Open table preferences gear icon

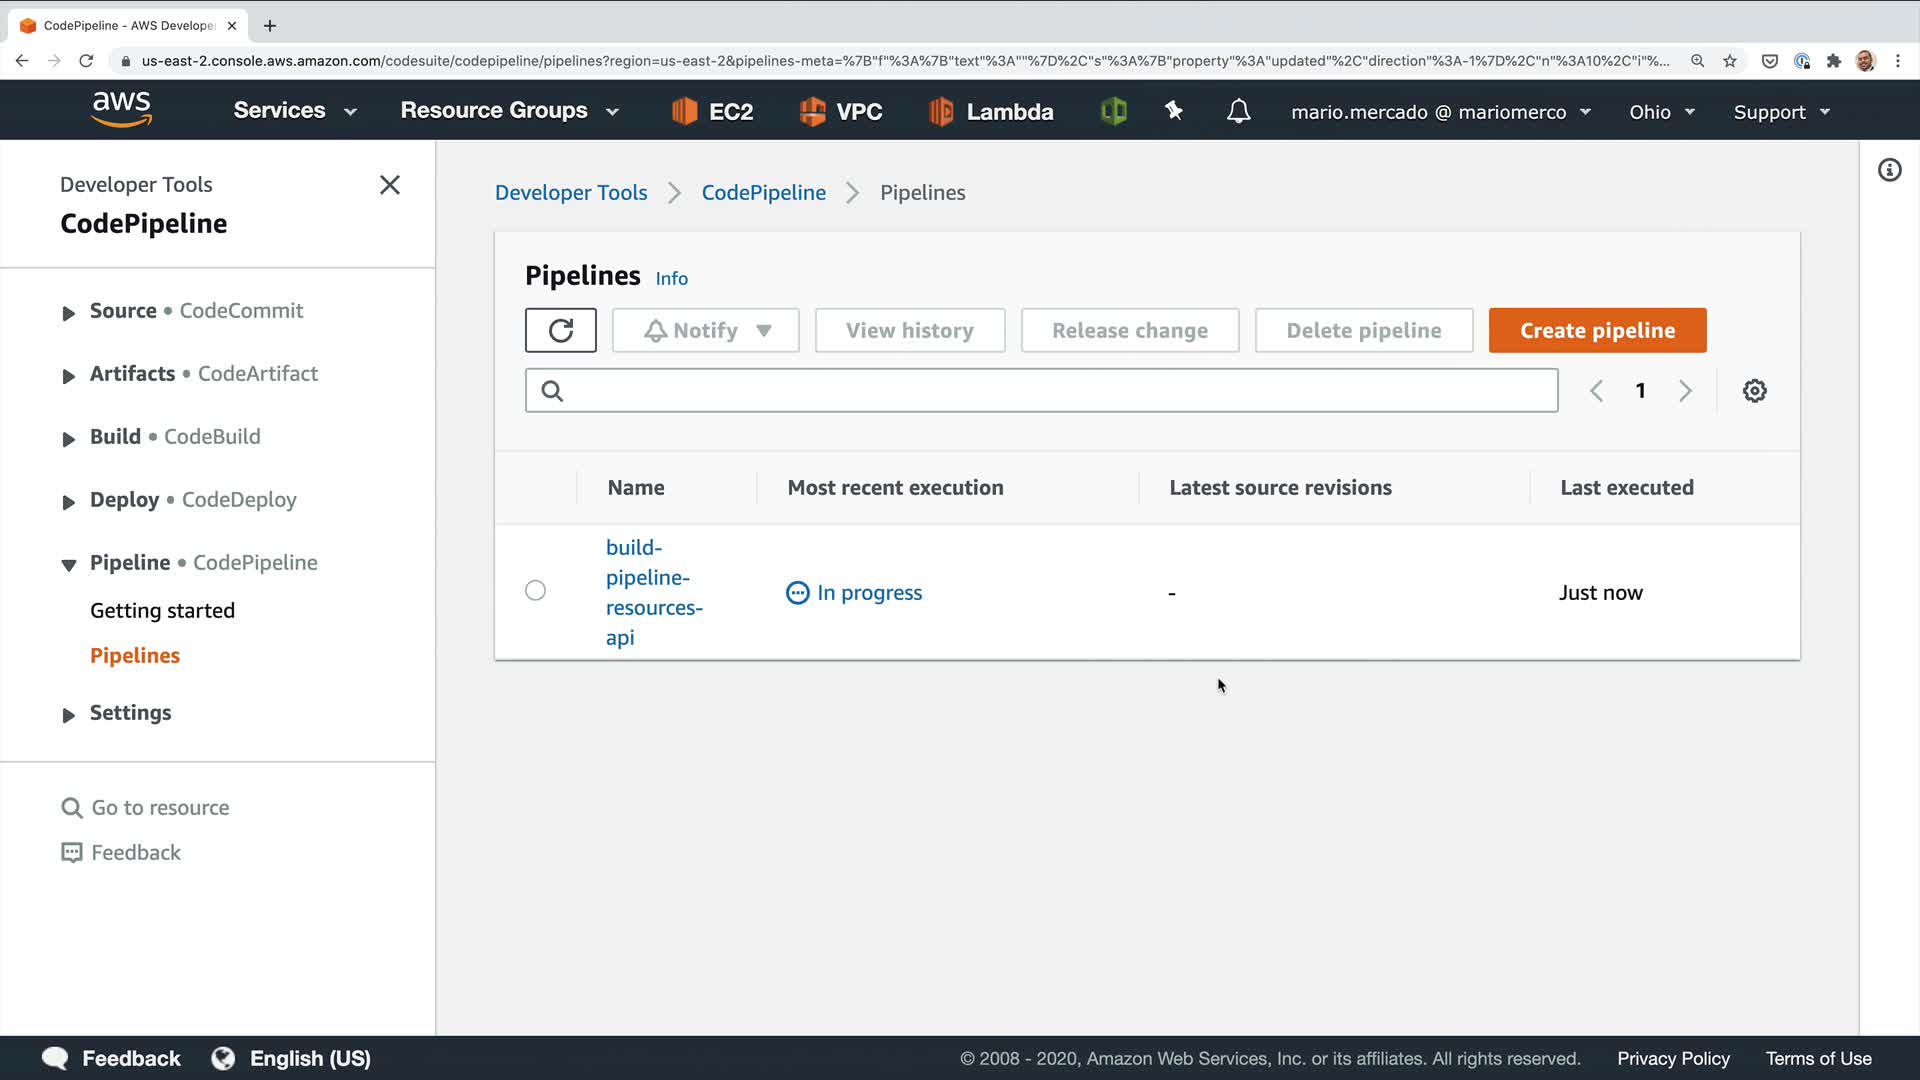click(x=1754, y=391)
